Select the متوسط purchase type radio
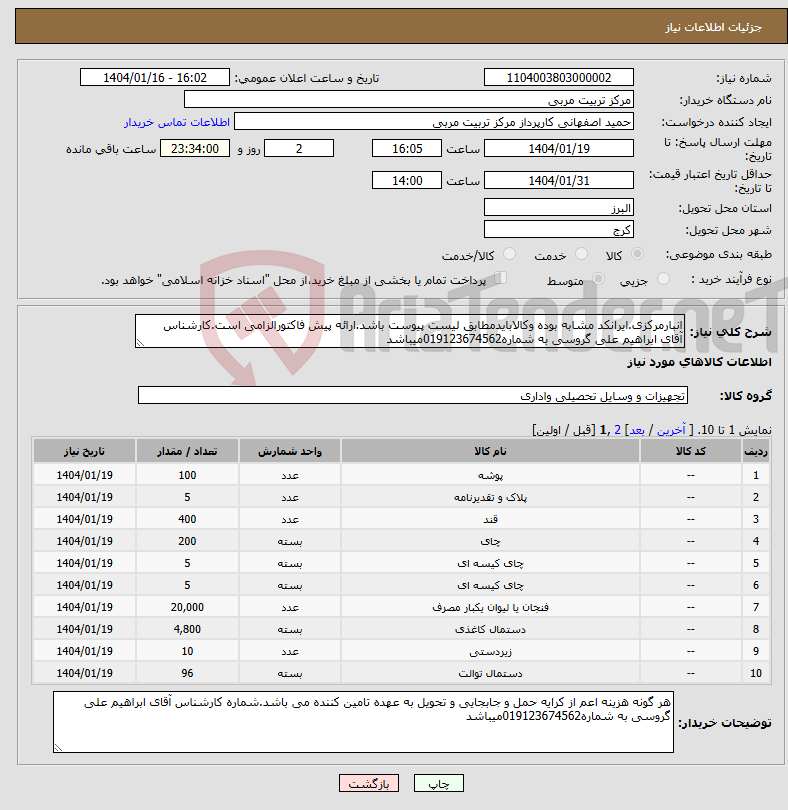 click(x=598, y=279)
